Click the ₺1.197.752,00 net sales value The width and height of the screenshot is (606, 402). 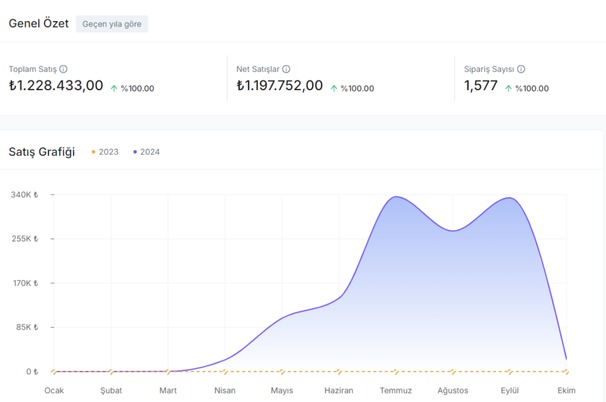(x=279, y=86)
